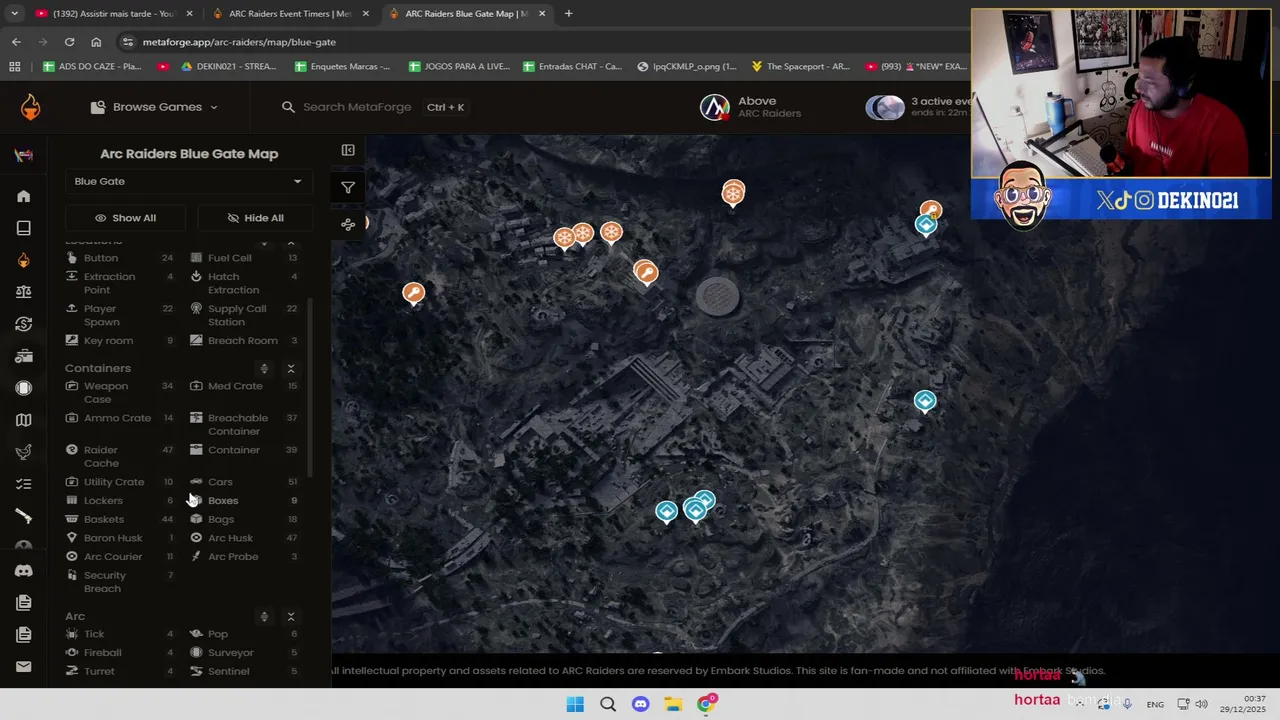
Task: Open the Blue Gate map dropdown
Action: (188, 181)
